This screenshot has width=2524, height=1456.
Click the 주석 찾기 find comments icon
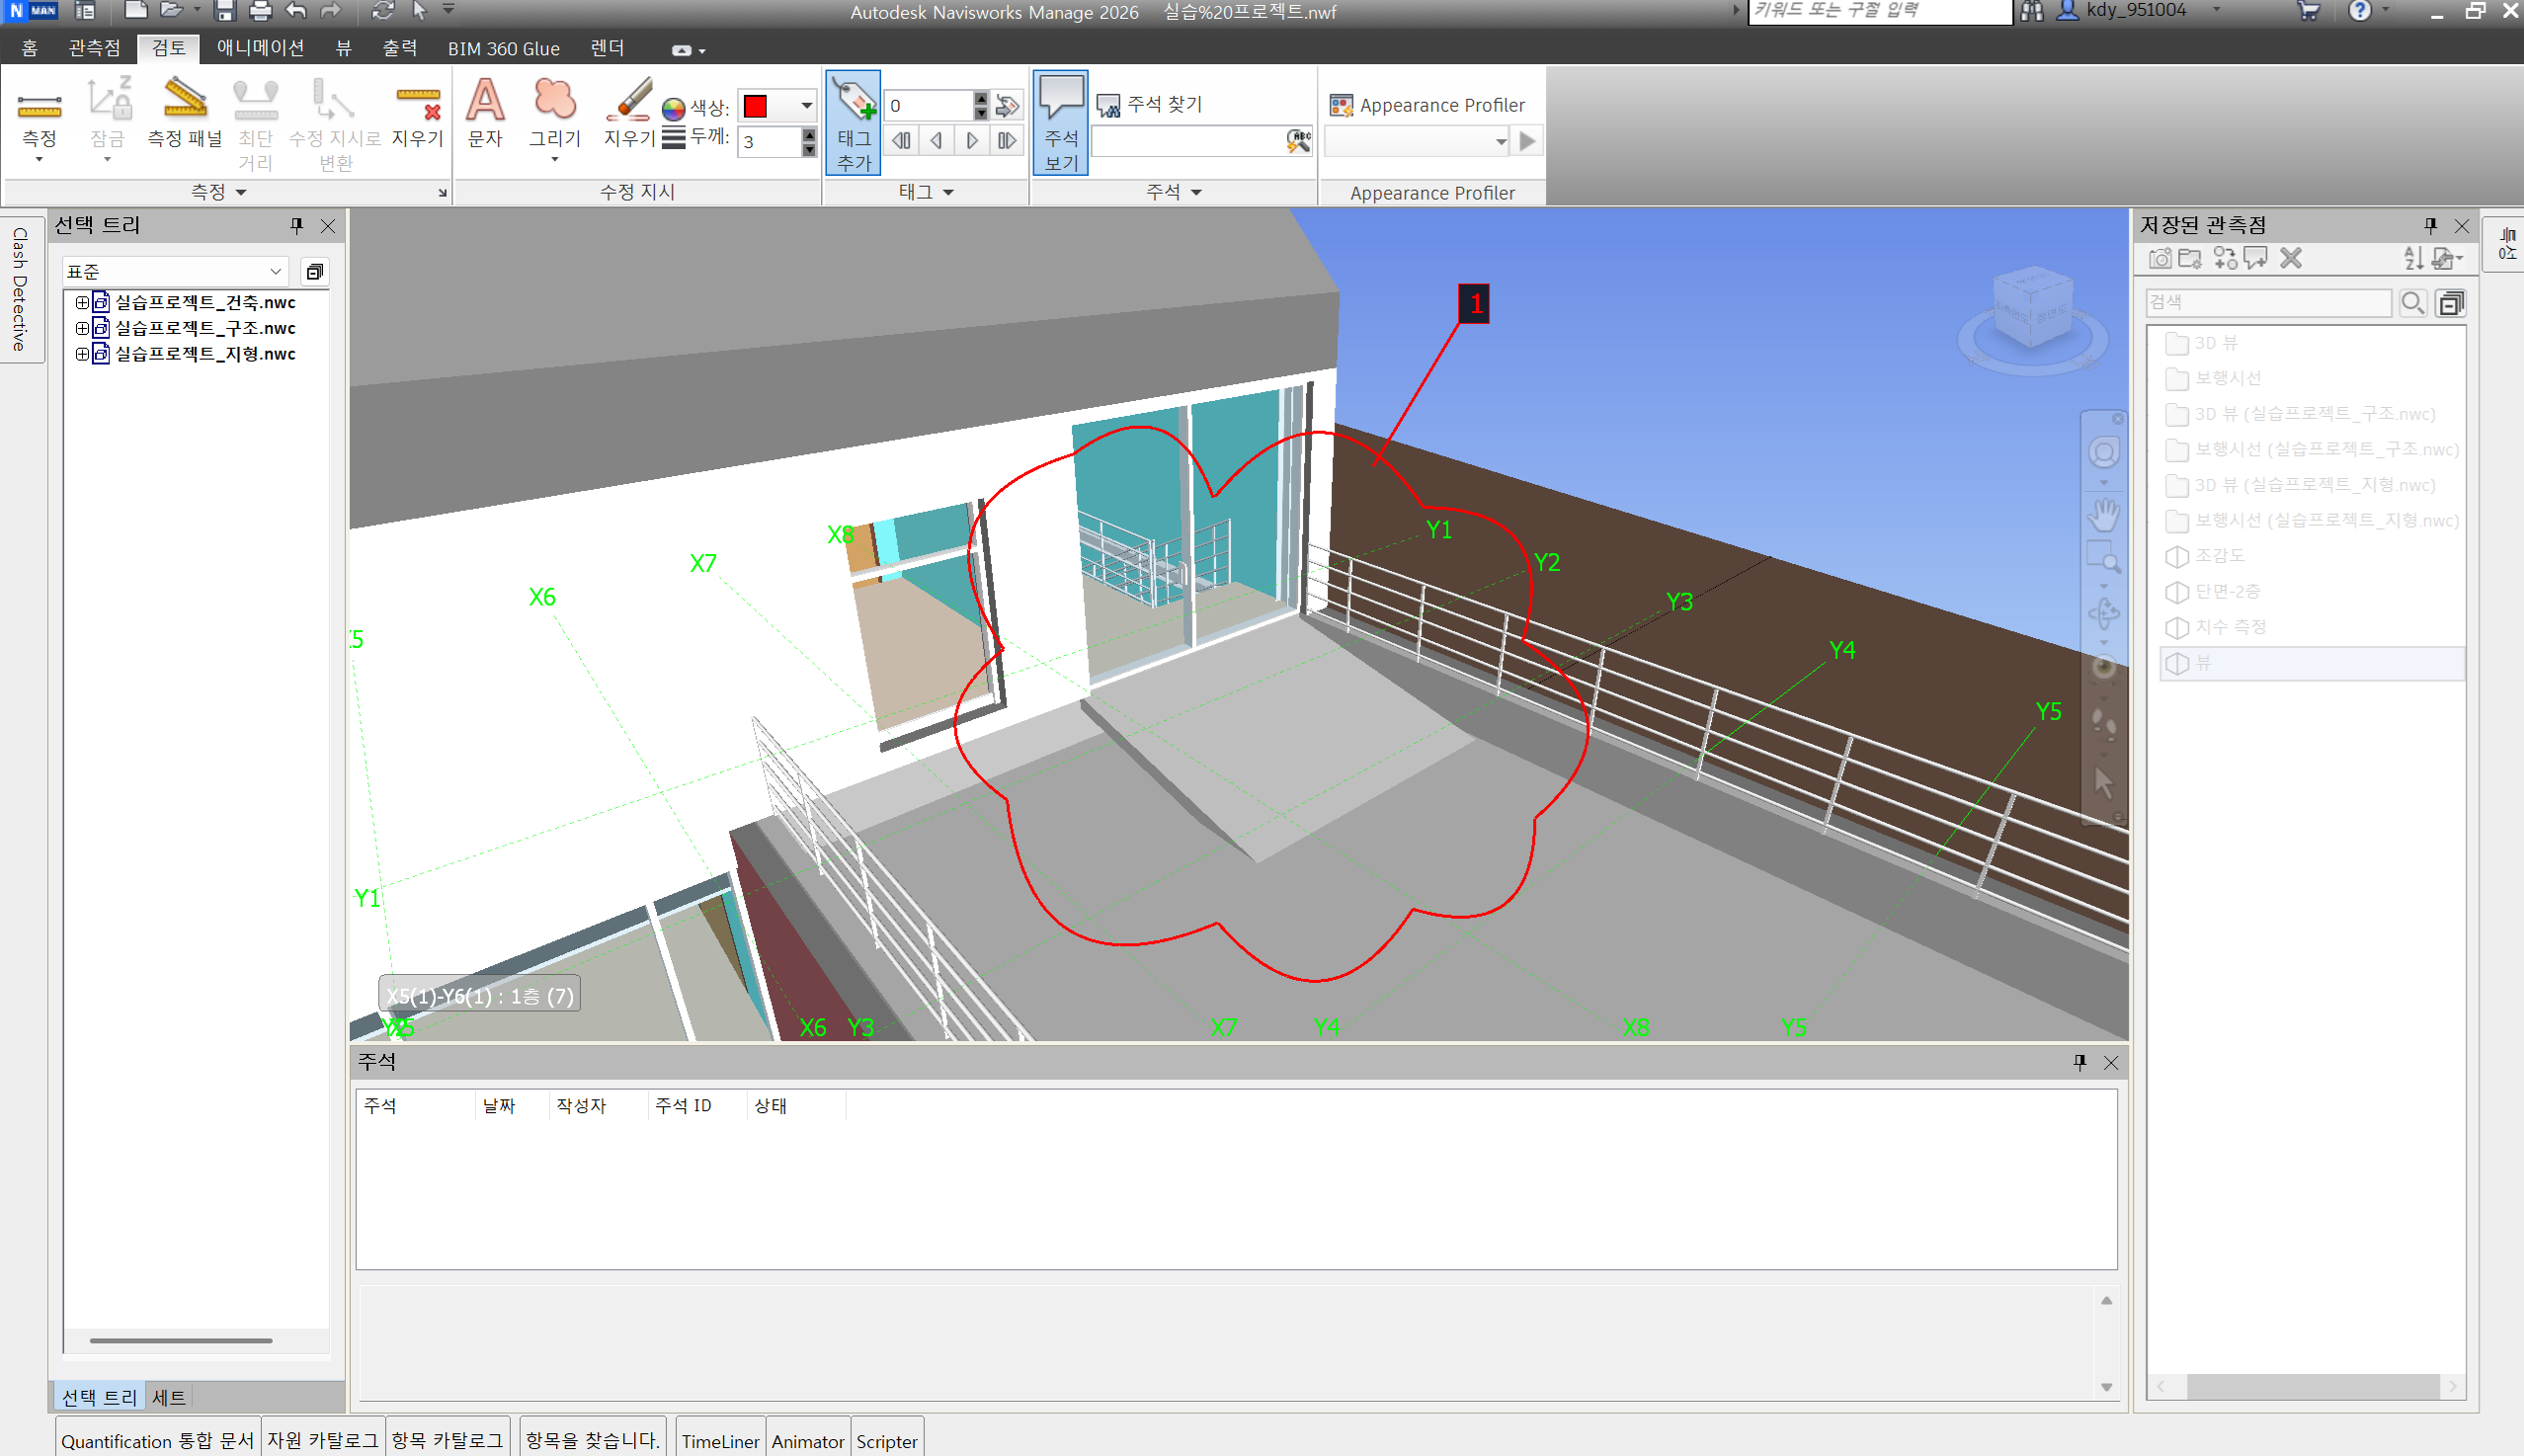[1108, 105]
